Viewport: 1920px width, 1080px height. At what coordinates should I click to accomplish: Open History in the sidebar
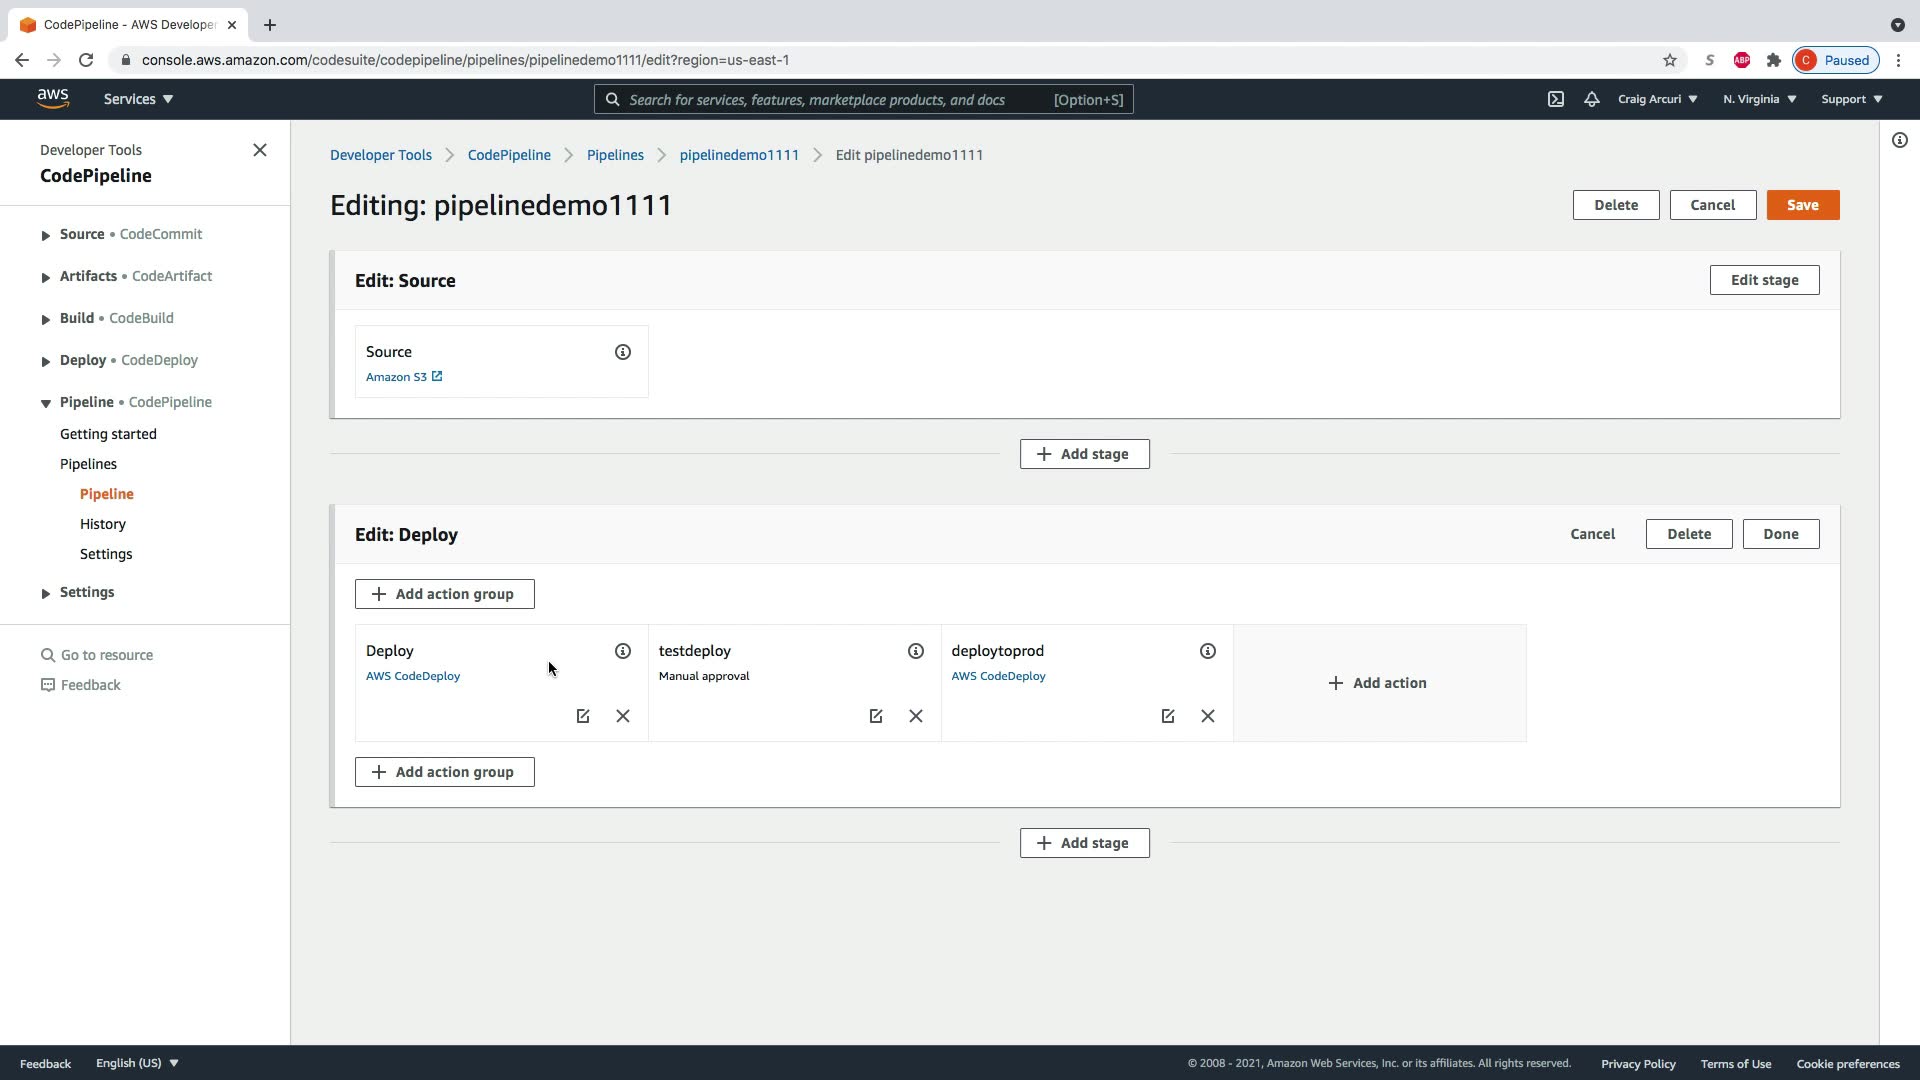pyautogui.click(x=103, y=524)
